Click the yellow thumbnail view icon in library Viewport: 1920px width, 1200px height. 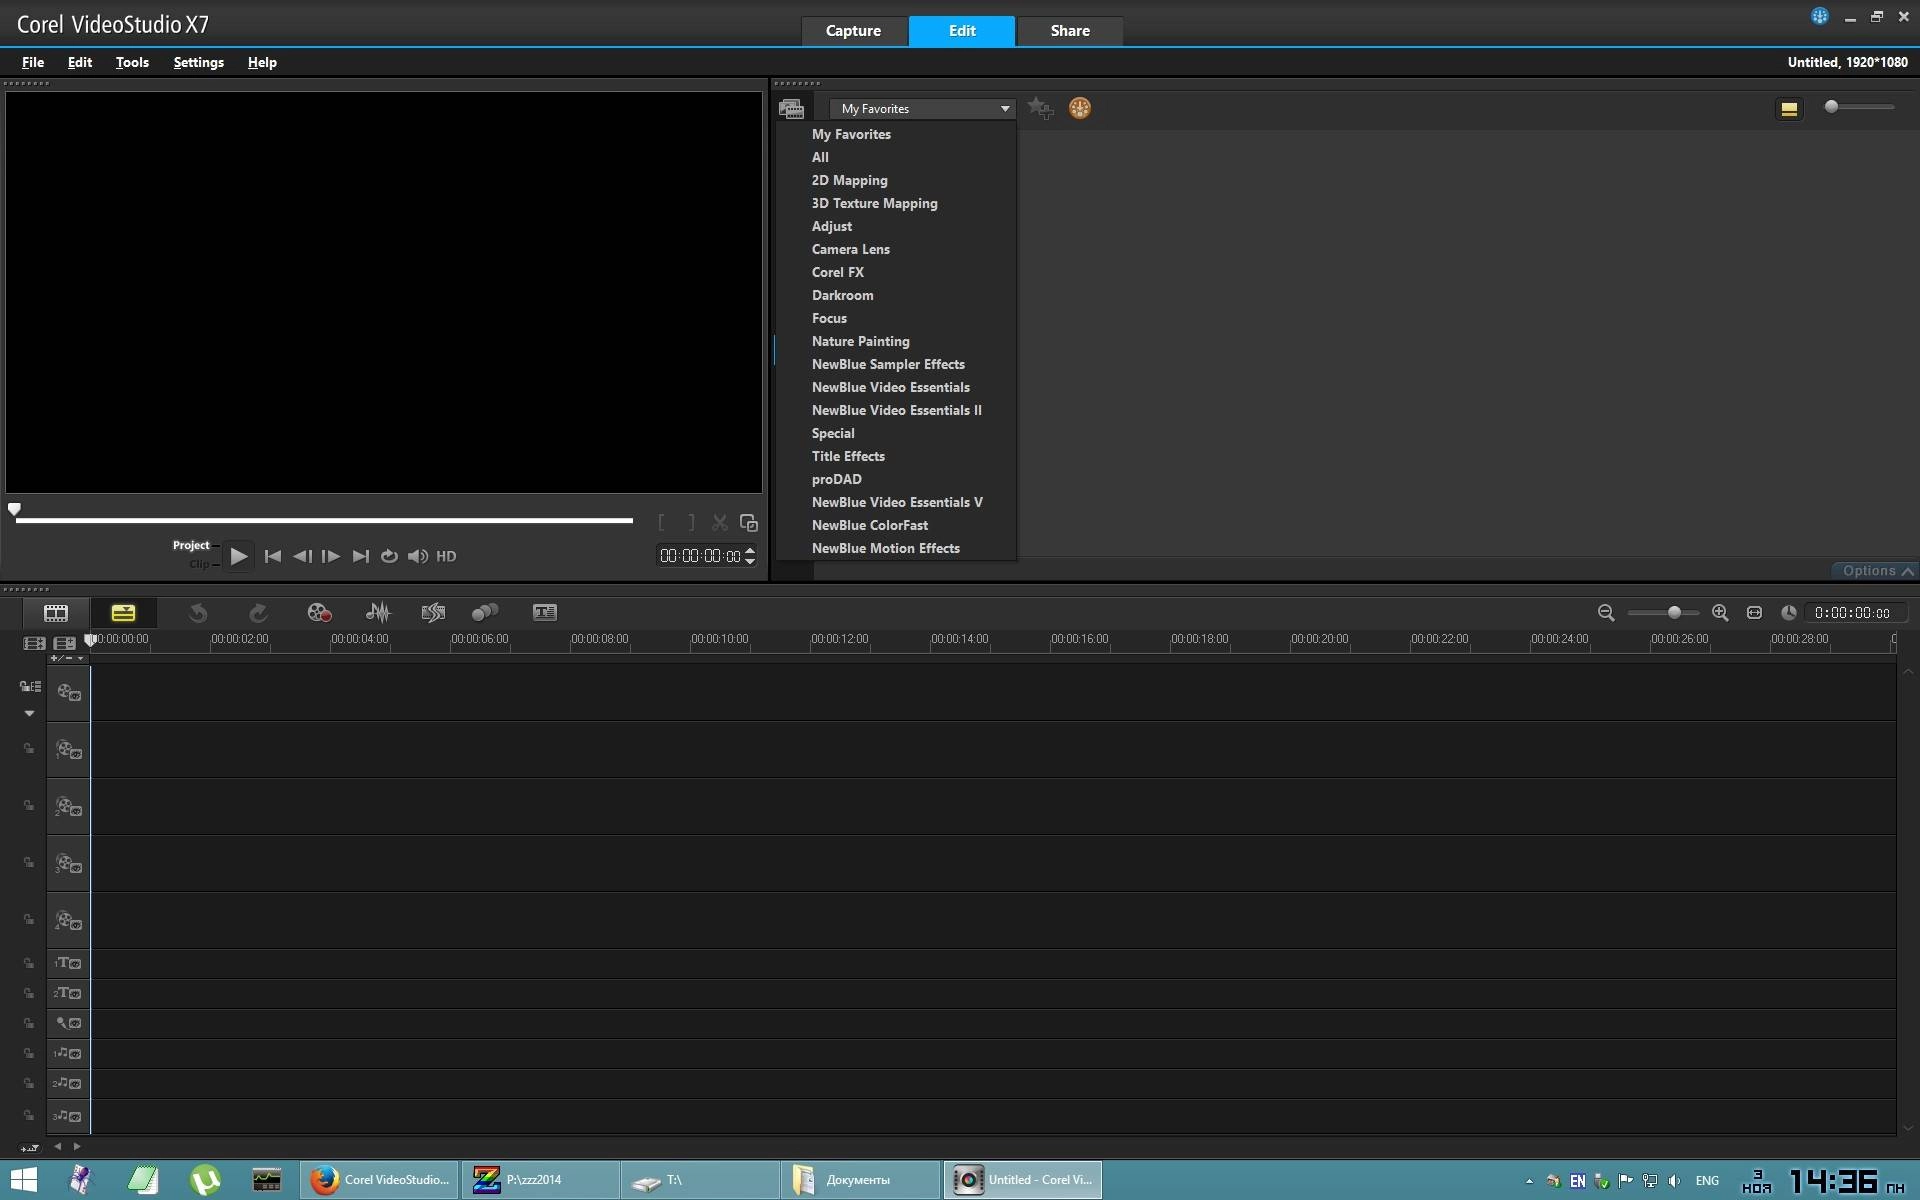click(x=1789, y=108)
